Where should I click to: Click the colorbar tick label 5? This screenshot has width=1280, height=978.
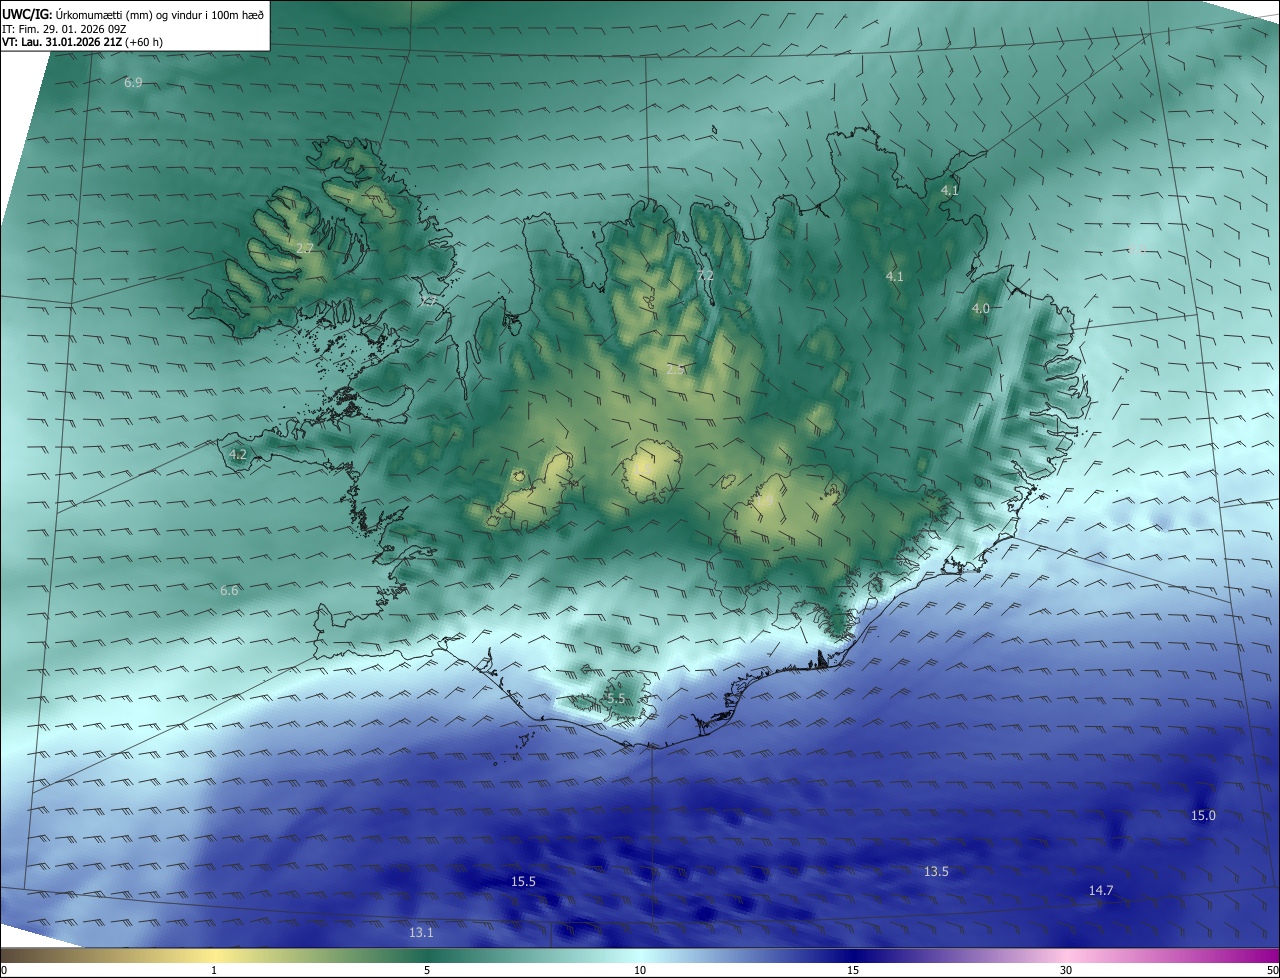pos(427,970)
